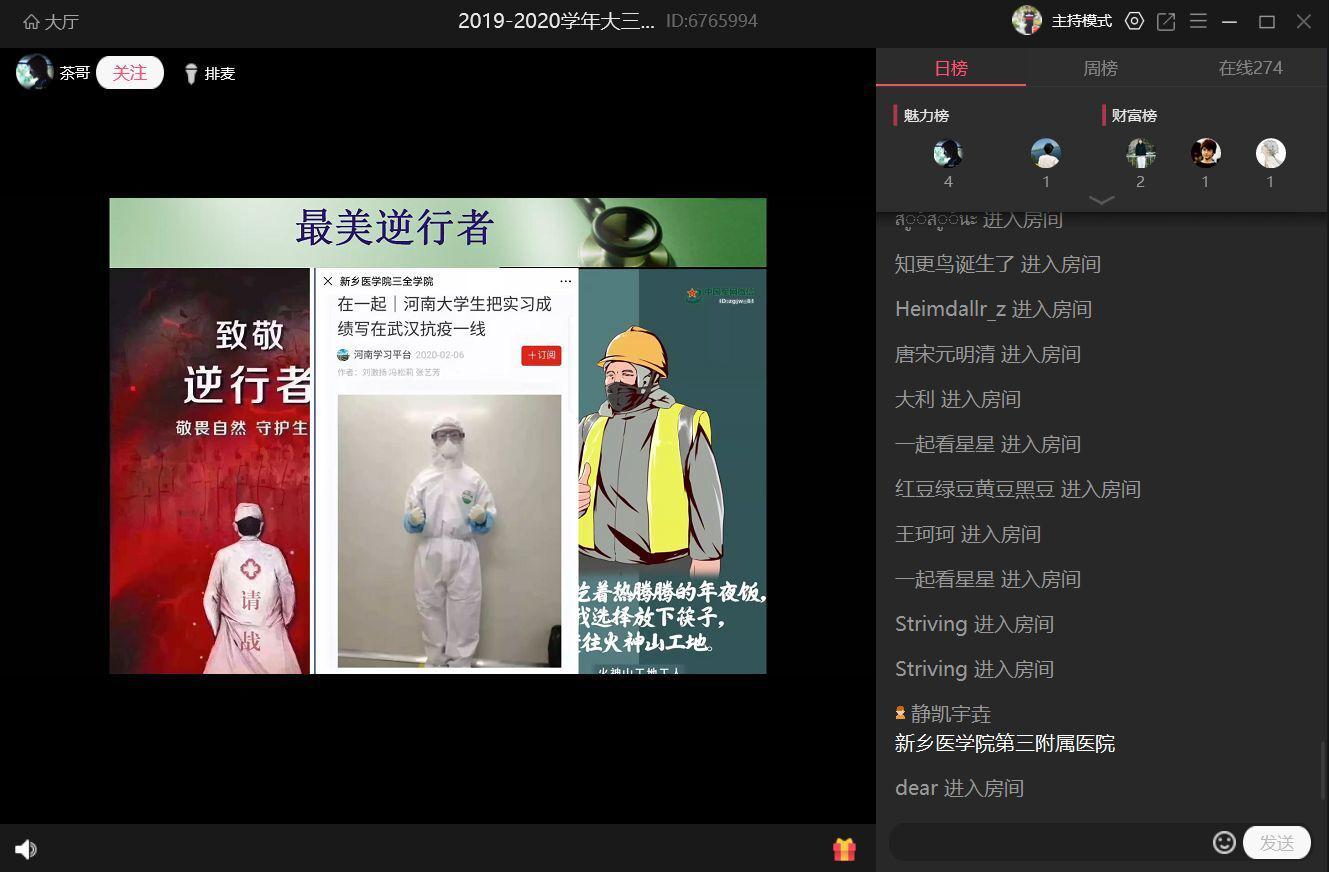Collapse ranking panel with chevron arrow
Image resolution: width=1329 pixels, height=872 pixels.
[1101, 200]
